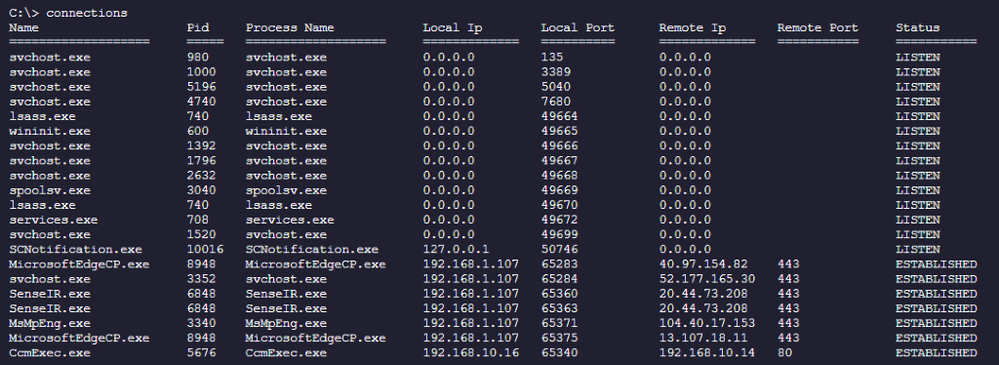The width and height of the screenshot is (999, 365).
Task: Select the CcmExec.exe row name
Action: point(50,353)
